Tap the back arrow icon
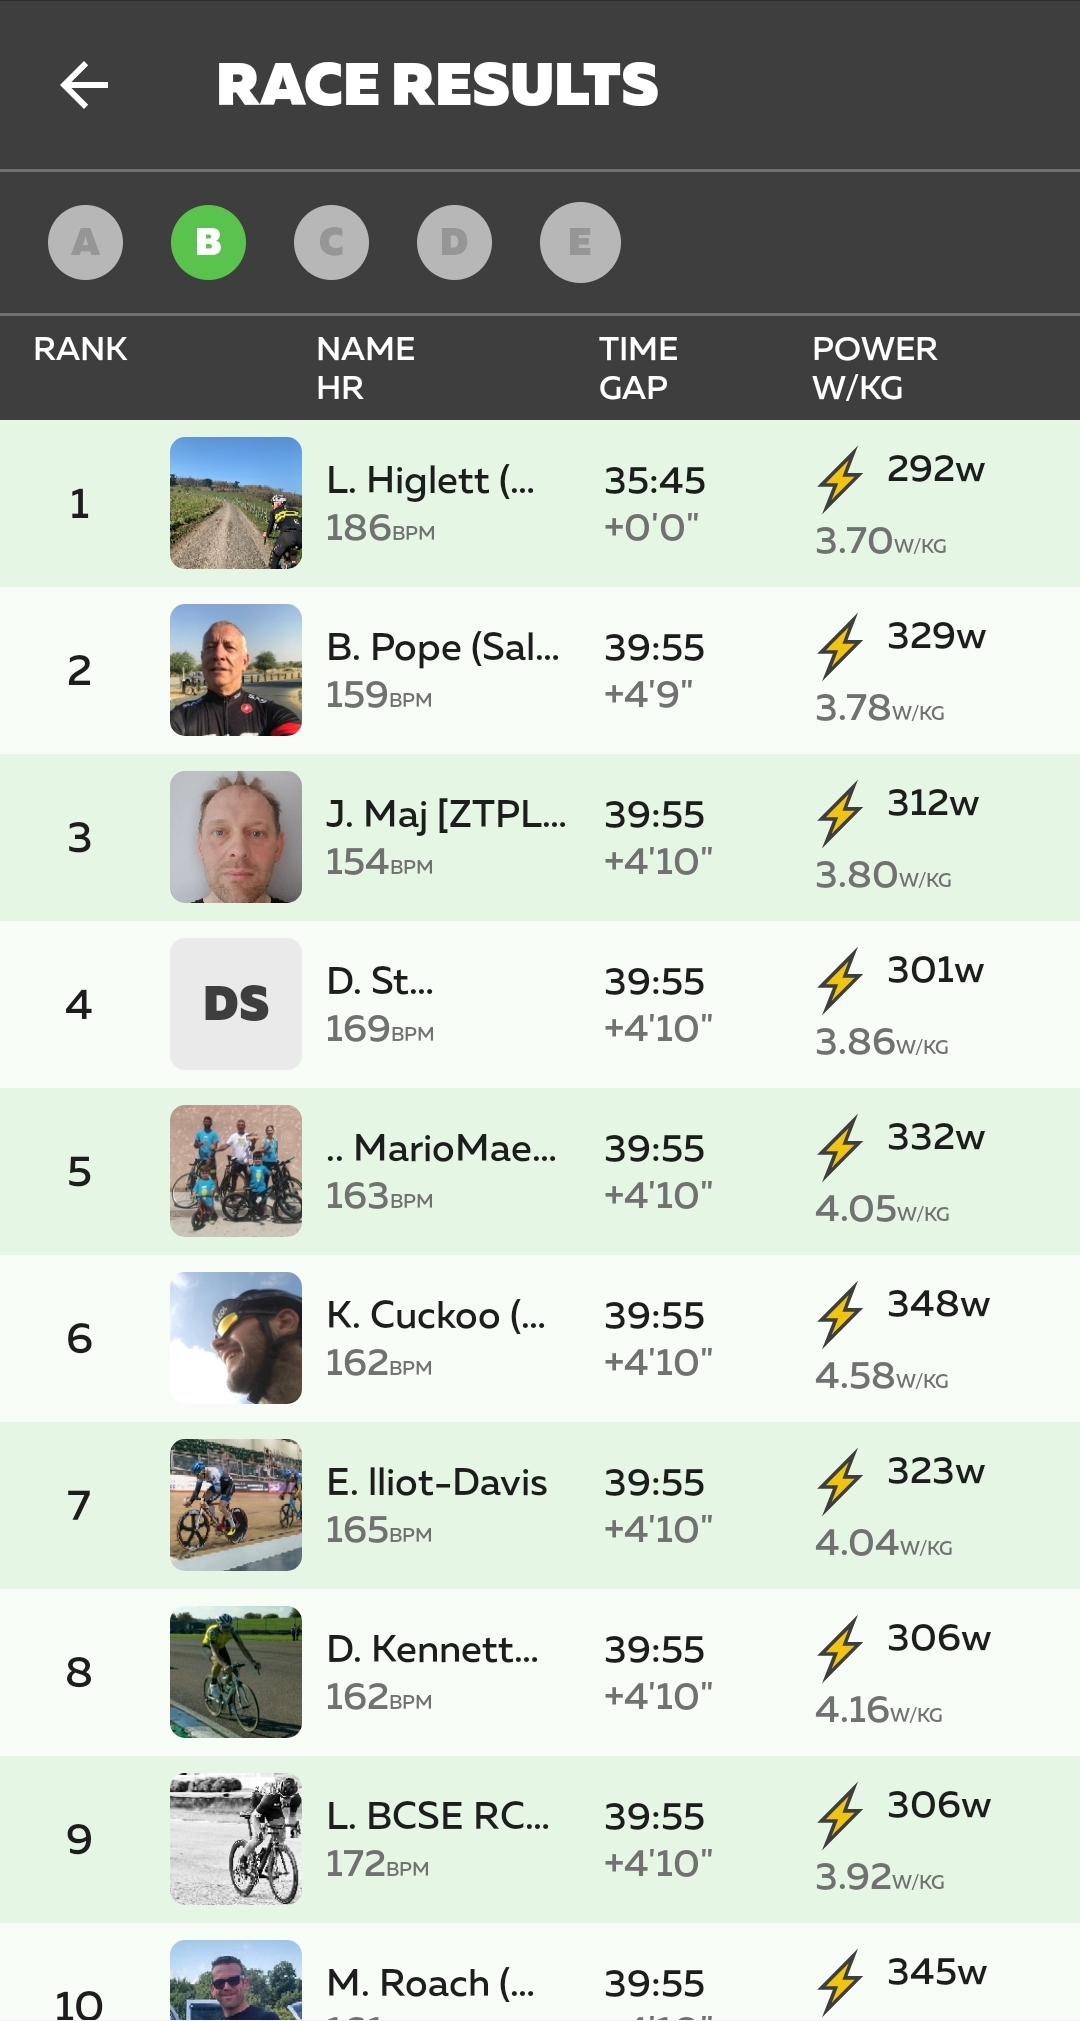The image size is (1080, 2021). [84, 85]
